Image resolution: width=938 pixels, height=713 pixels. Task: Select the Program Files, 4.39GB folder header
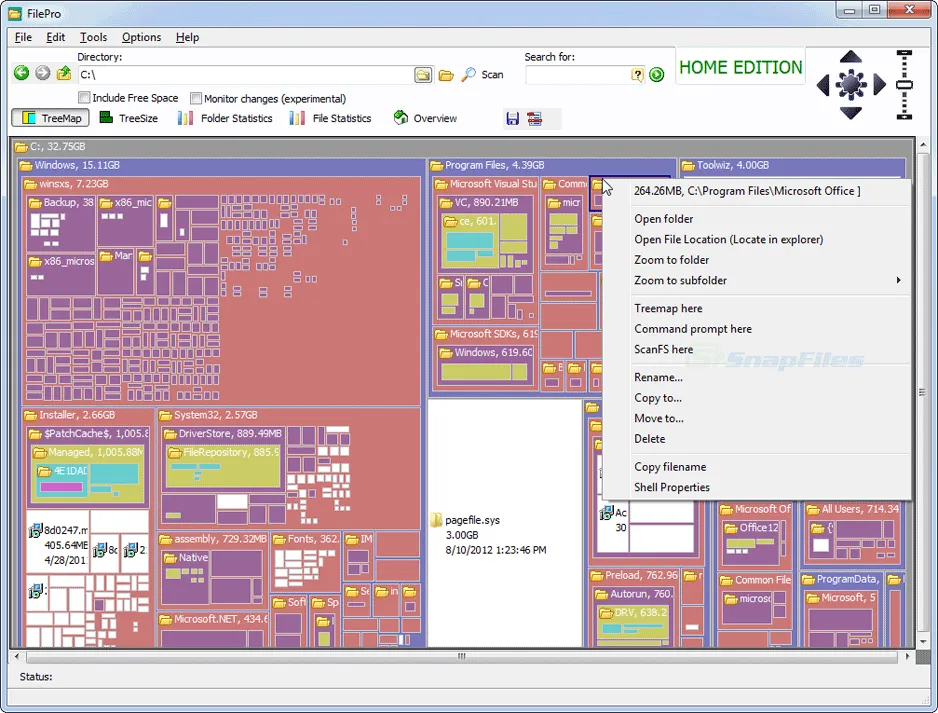point(552,165)
